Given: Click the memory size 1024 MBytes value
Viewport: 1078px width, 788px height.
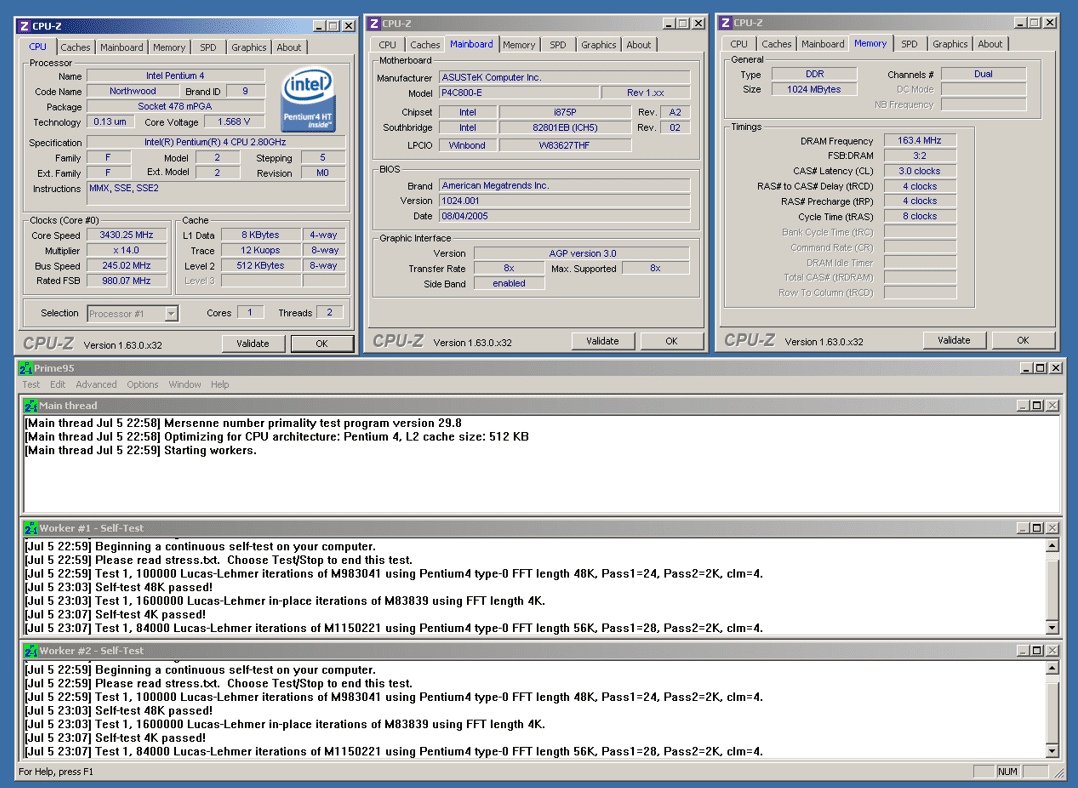Looking at the screenshot, I should point(814,89).
